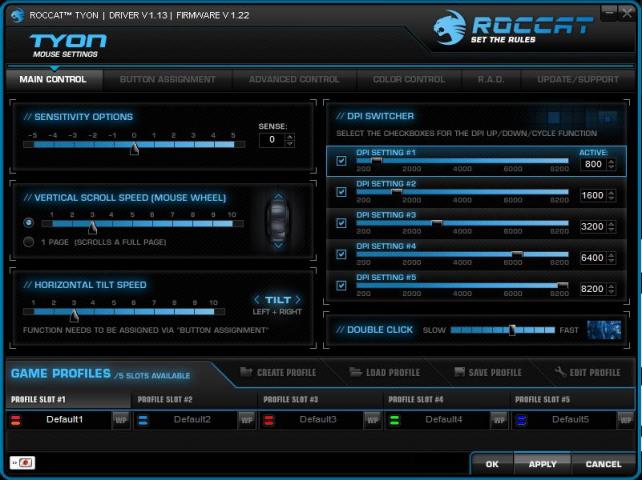The height and width of the screenshot is (480, 642).
Task: Click the SENSE value stepper arrows
Action: coord(290,140)
